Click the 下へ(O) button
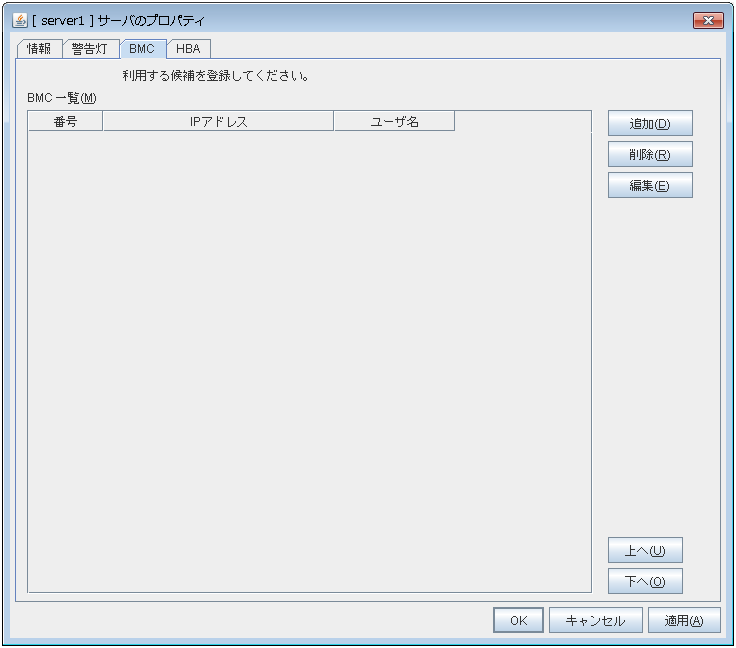 tap(645, 581)
